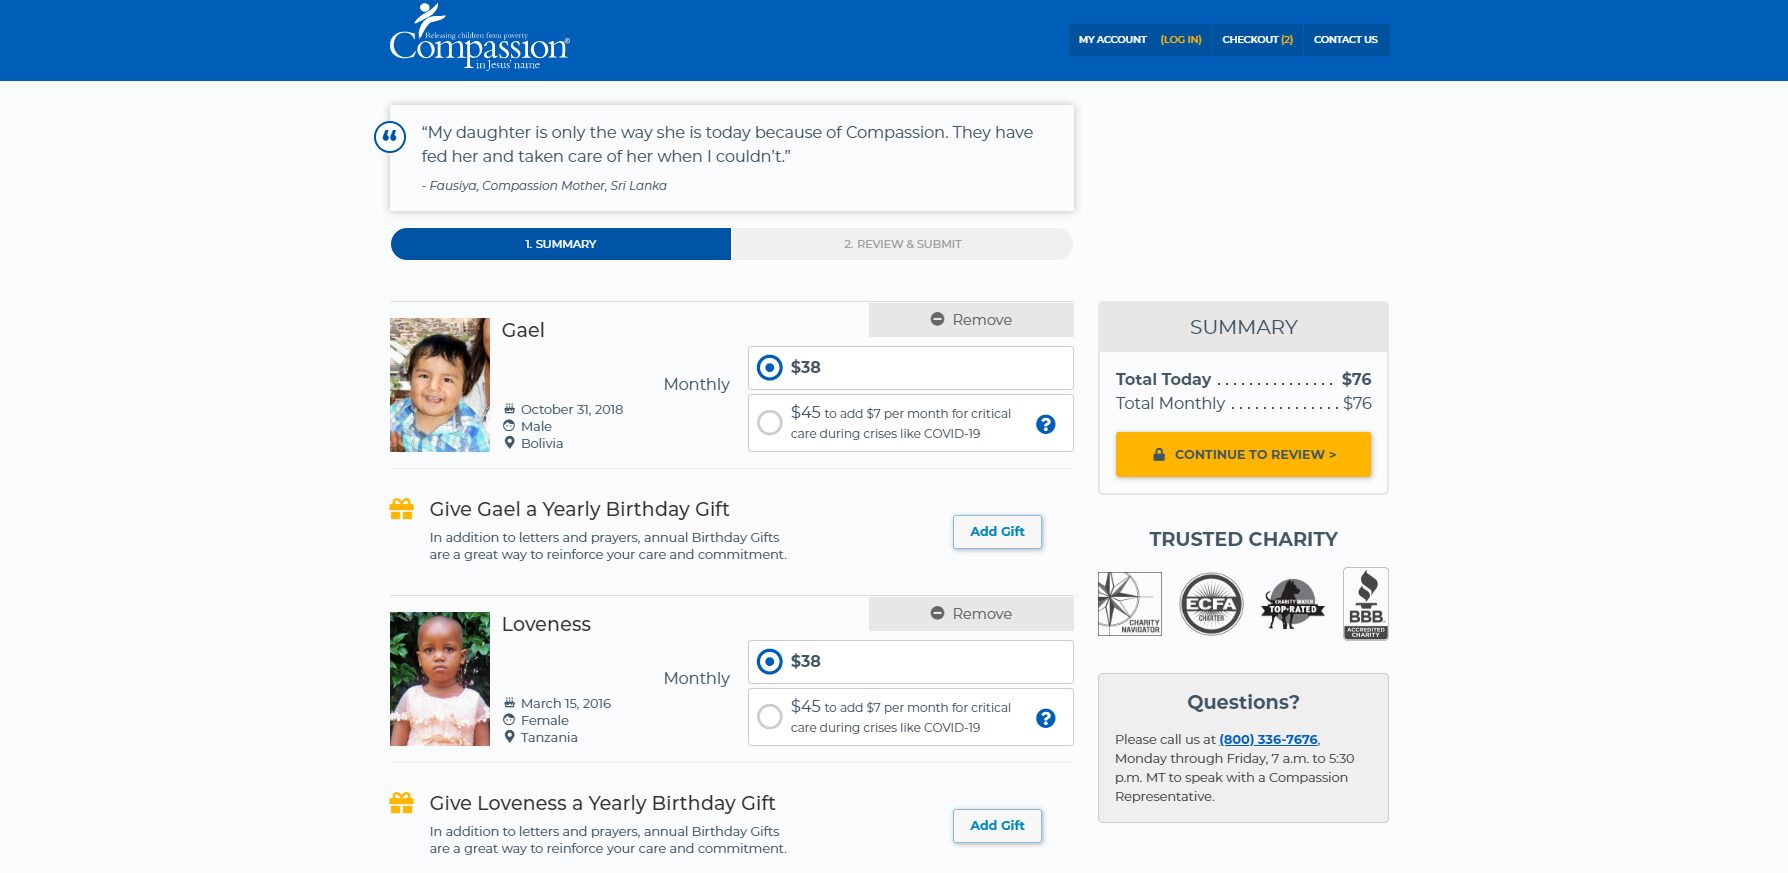Click the Questions? heading

(x=1243, y=702)
